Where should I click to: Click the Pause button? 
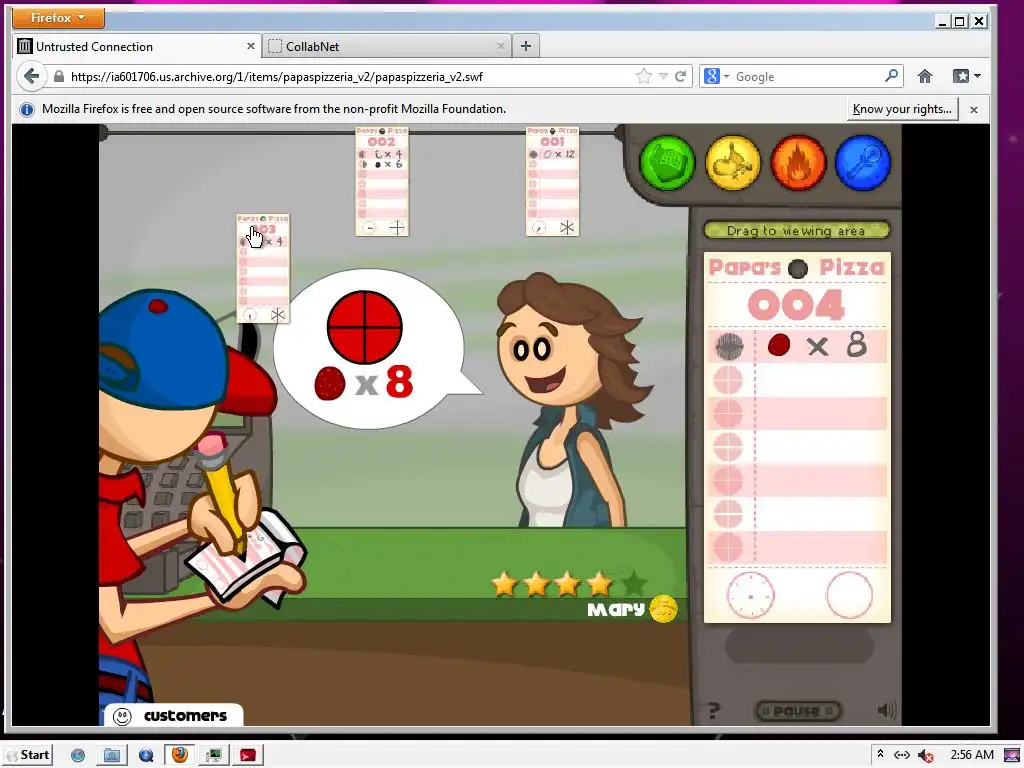click(798, 711)
